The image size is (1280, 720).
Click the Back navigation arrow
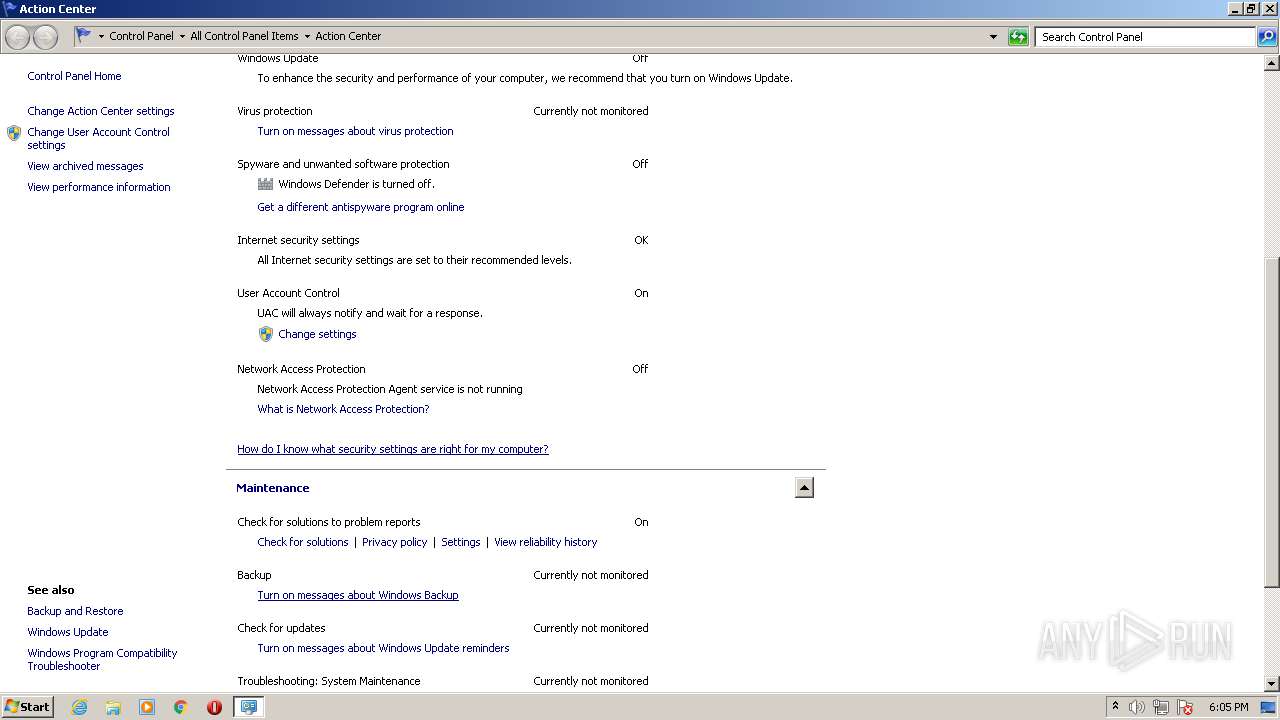pyautogui.click(x=18, y=37)
